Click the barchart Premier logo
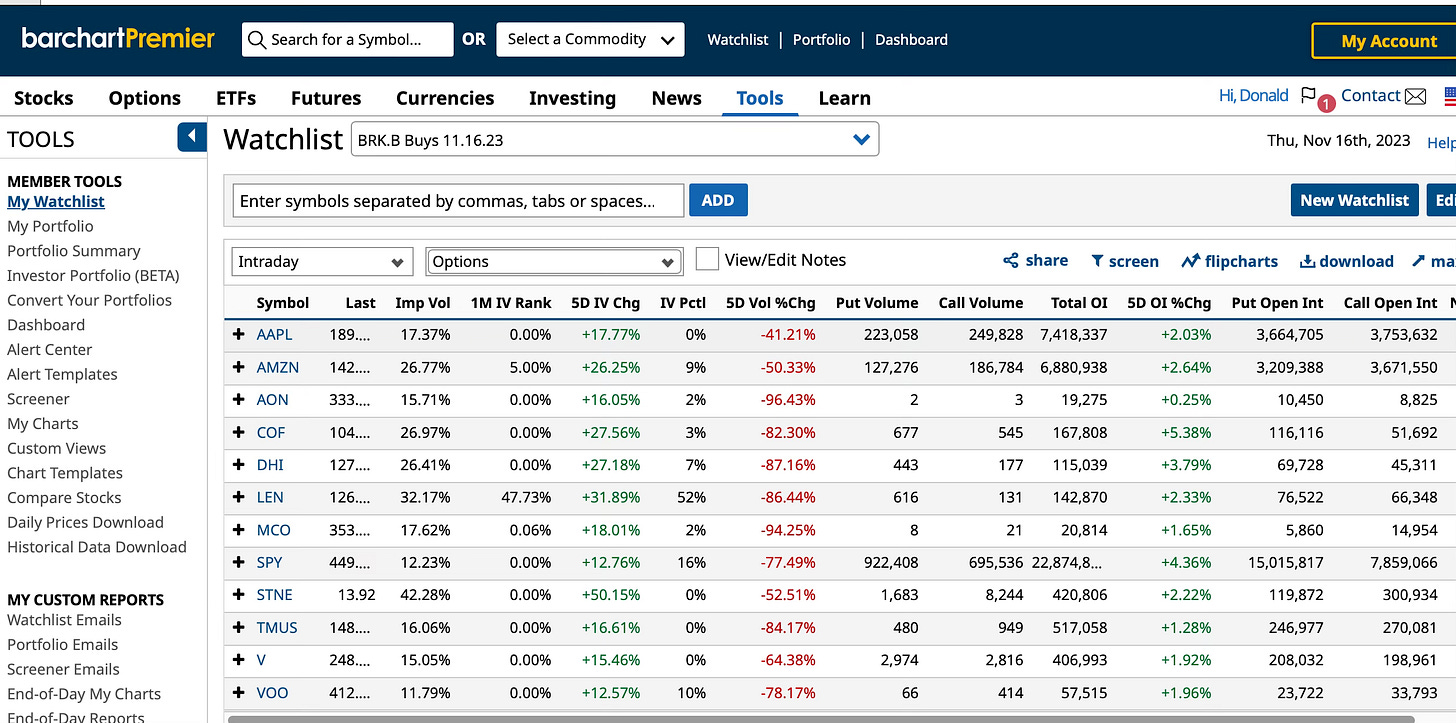 [x=118, y=39]
